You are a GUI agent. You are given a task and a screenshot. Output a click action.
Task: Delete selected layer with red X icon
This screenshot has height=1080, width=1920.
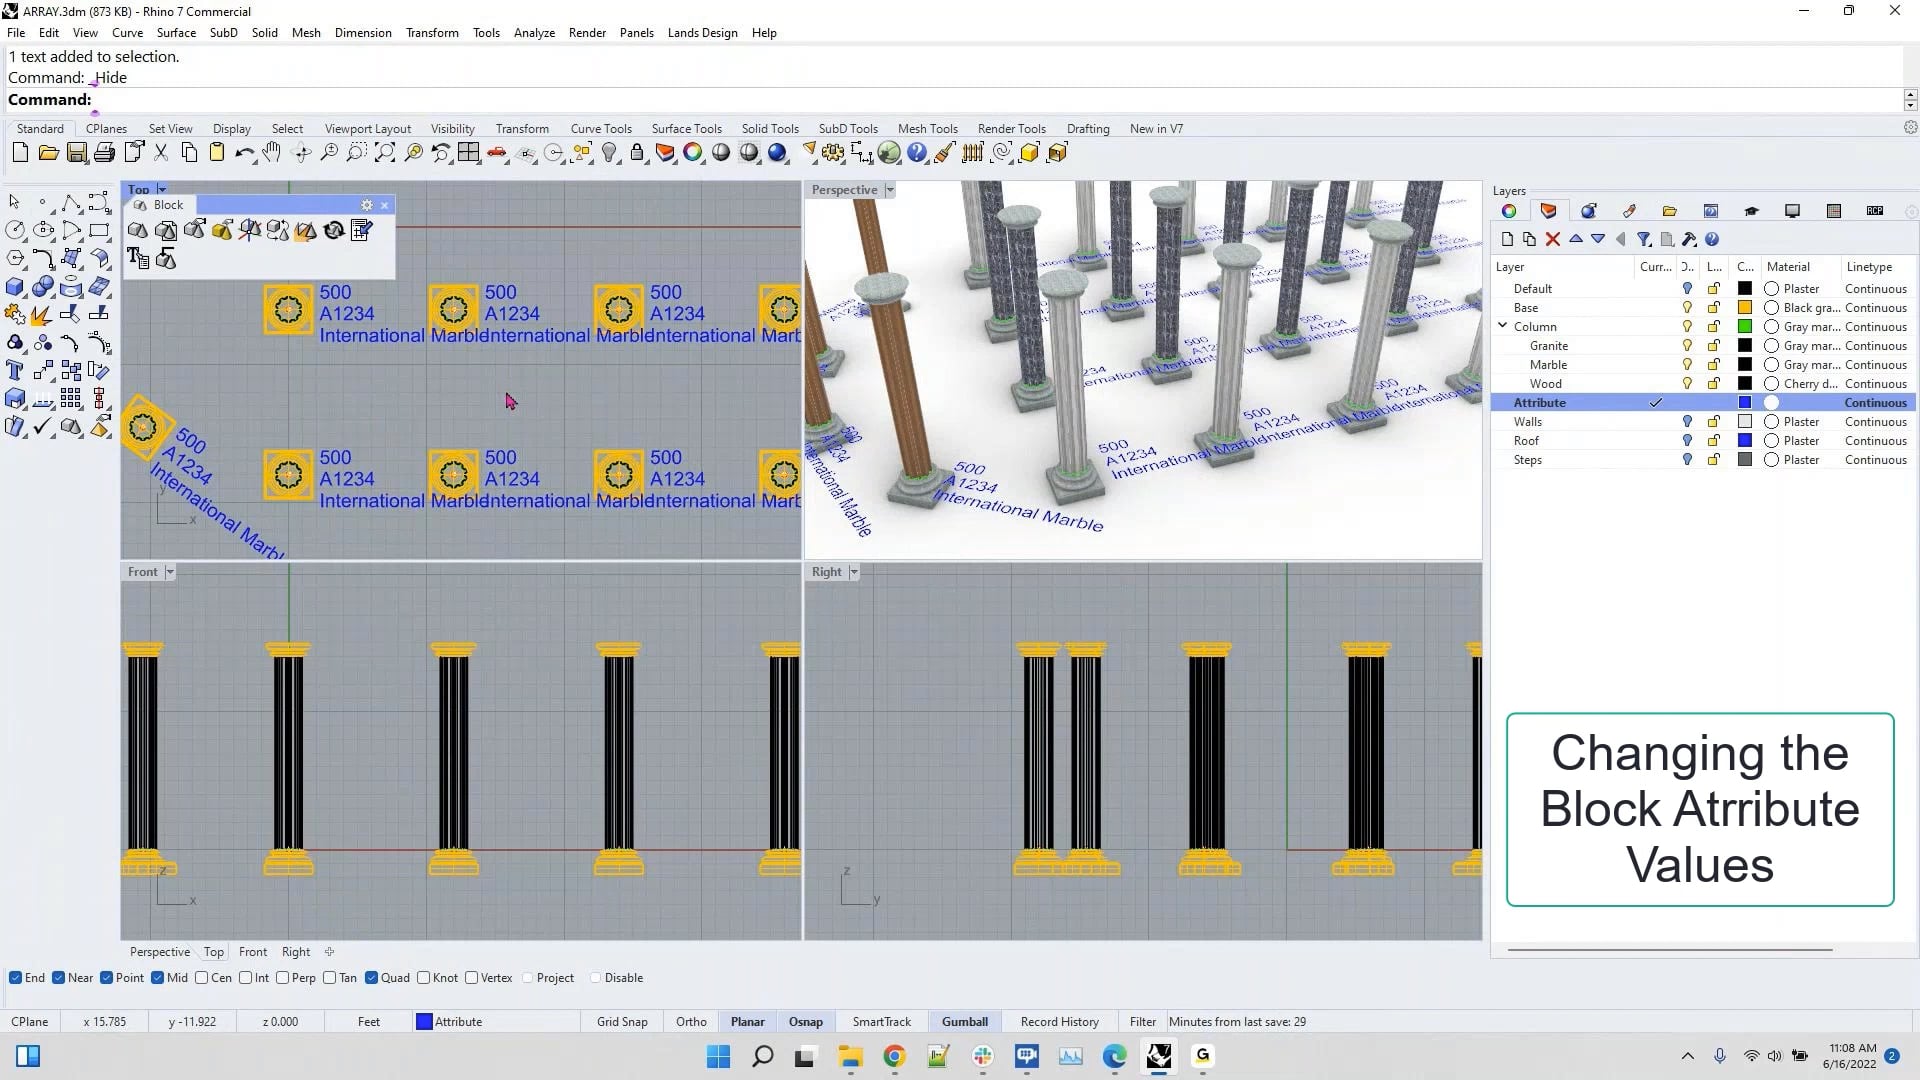pyautogui.click(x=1553, y=239)
